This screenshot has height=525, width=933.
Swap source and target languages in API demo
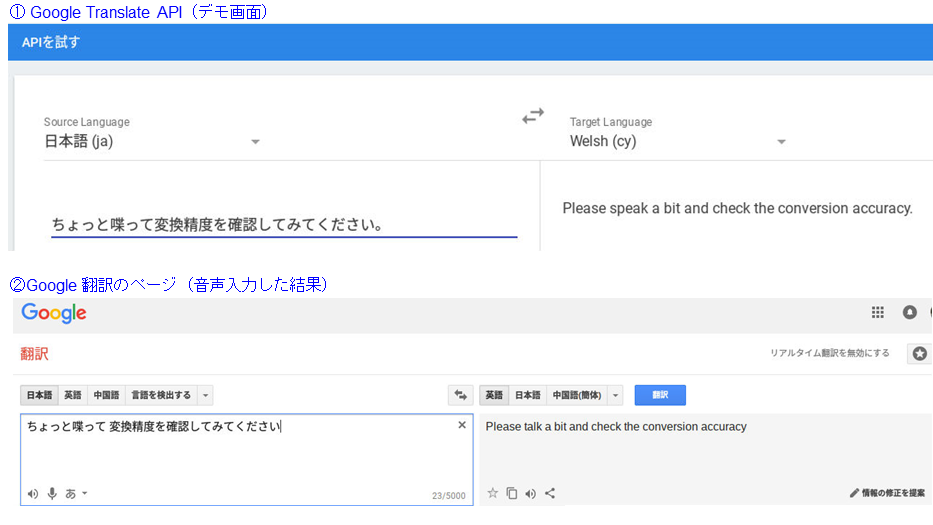click(533, 115)
